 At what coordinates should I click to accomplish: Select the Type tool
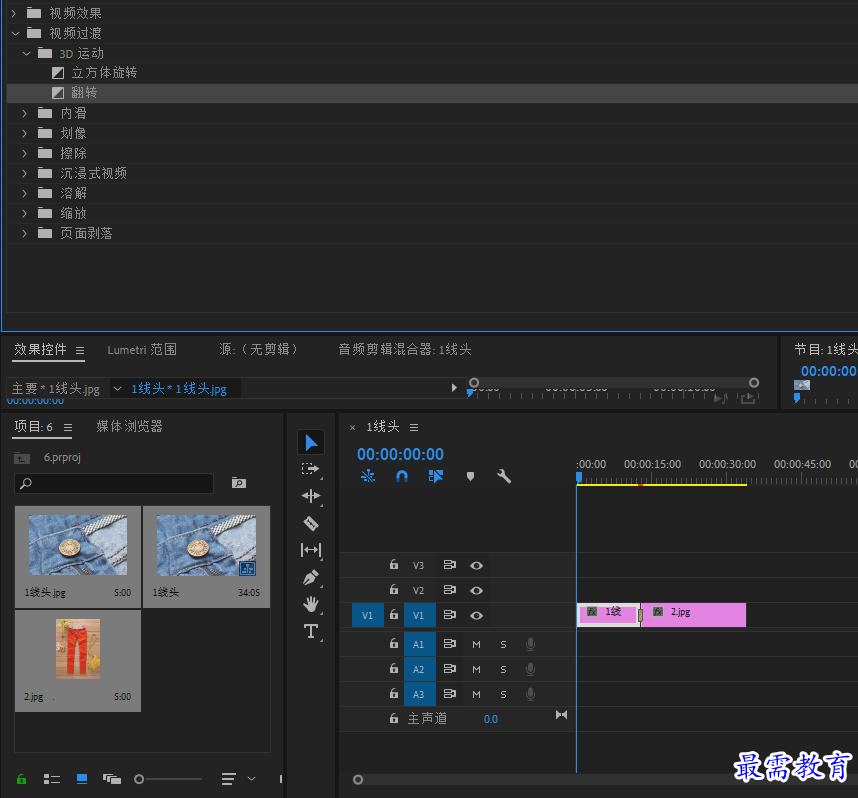(311, 631)
